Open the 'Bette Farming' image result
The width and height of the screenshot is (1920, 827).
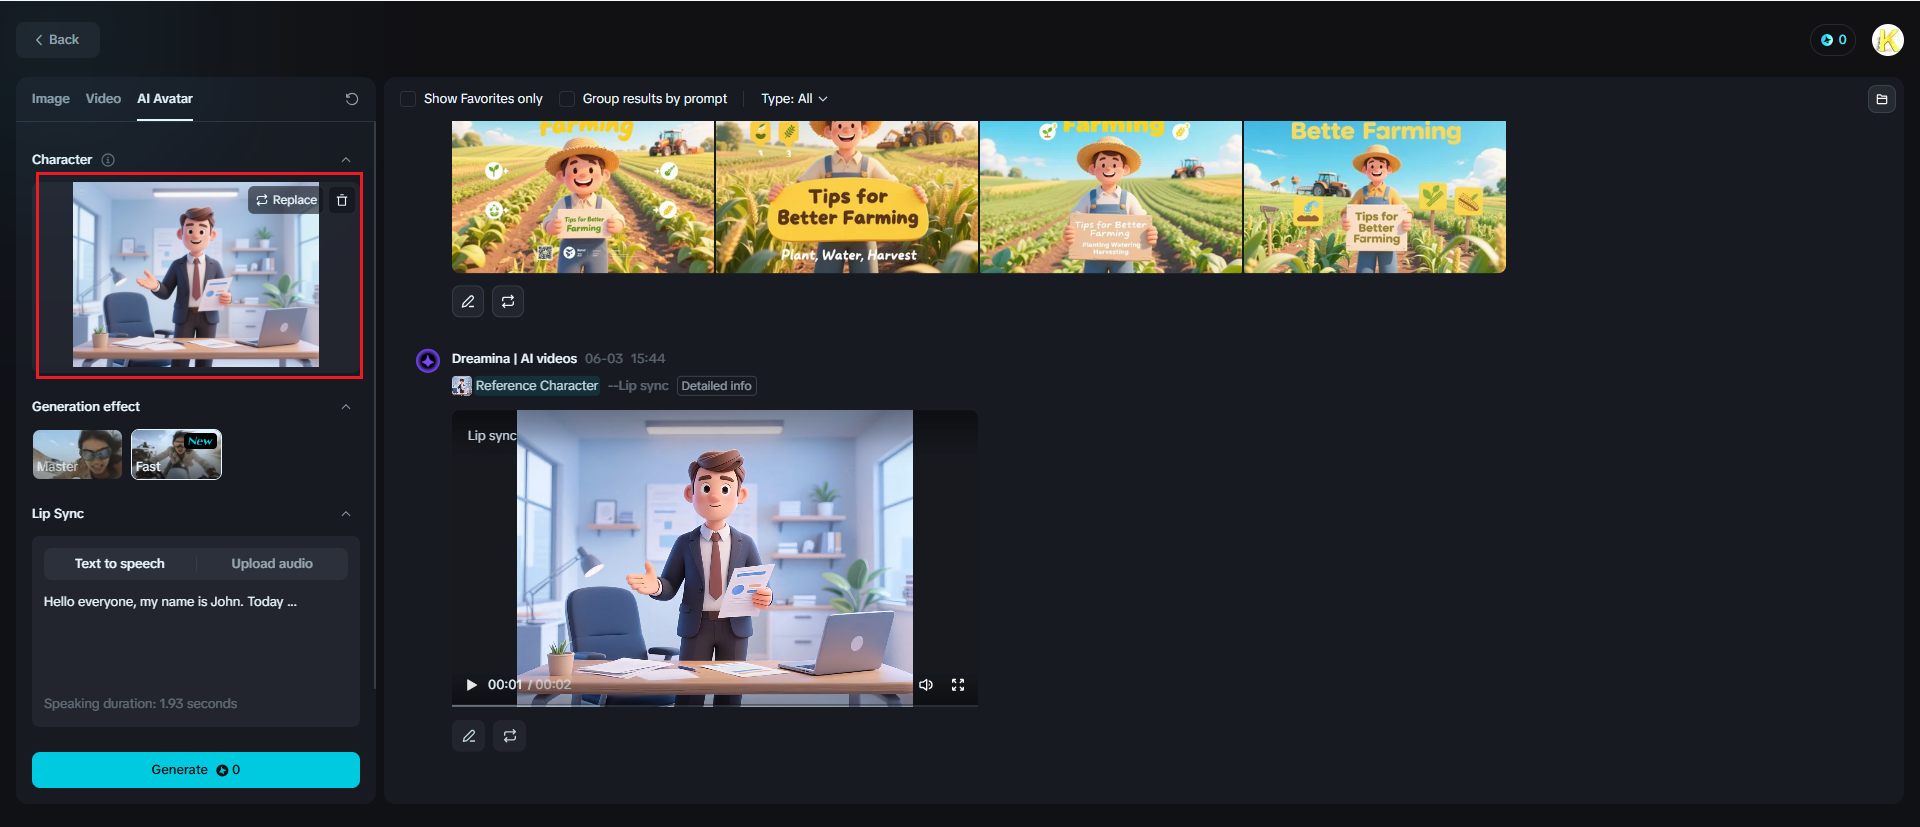click(x=1375, y=197)
